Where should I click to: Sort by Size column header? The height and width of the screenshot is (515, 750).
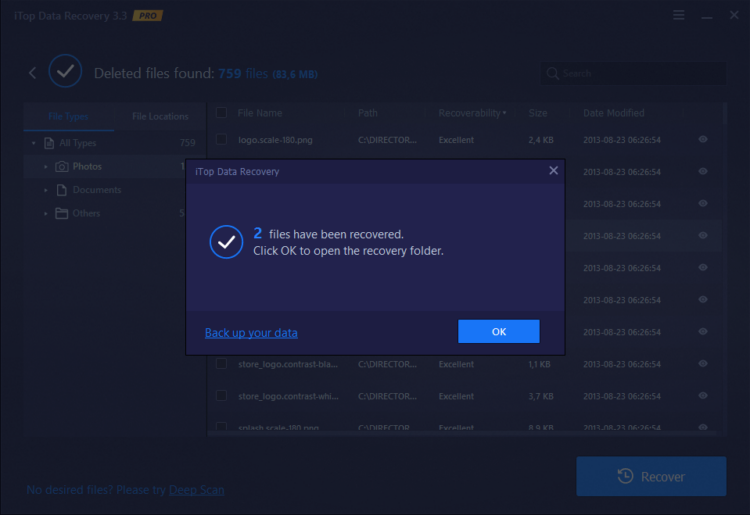point(538,113)
